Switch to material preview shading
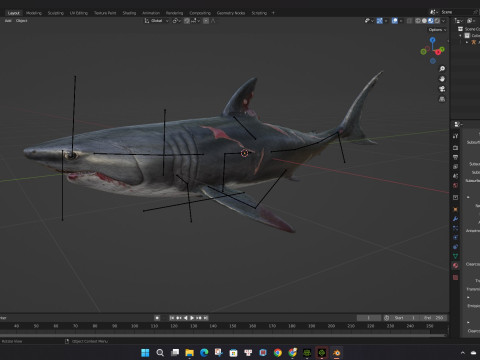Screen dimensions: 480x360 [431, 21]
